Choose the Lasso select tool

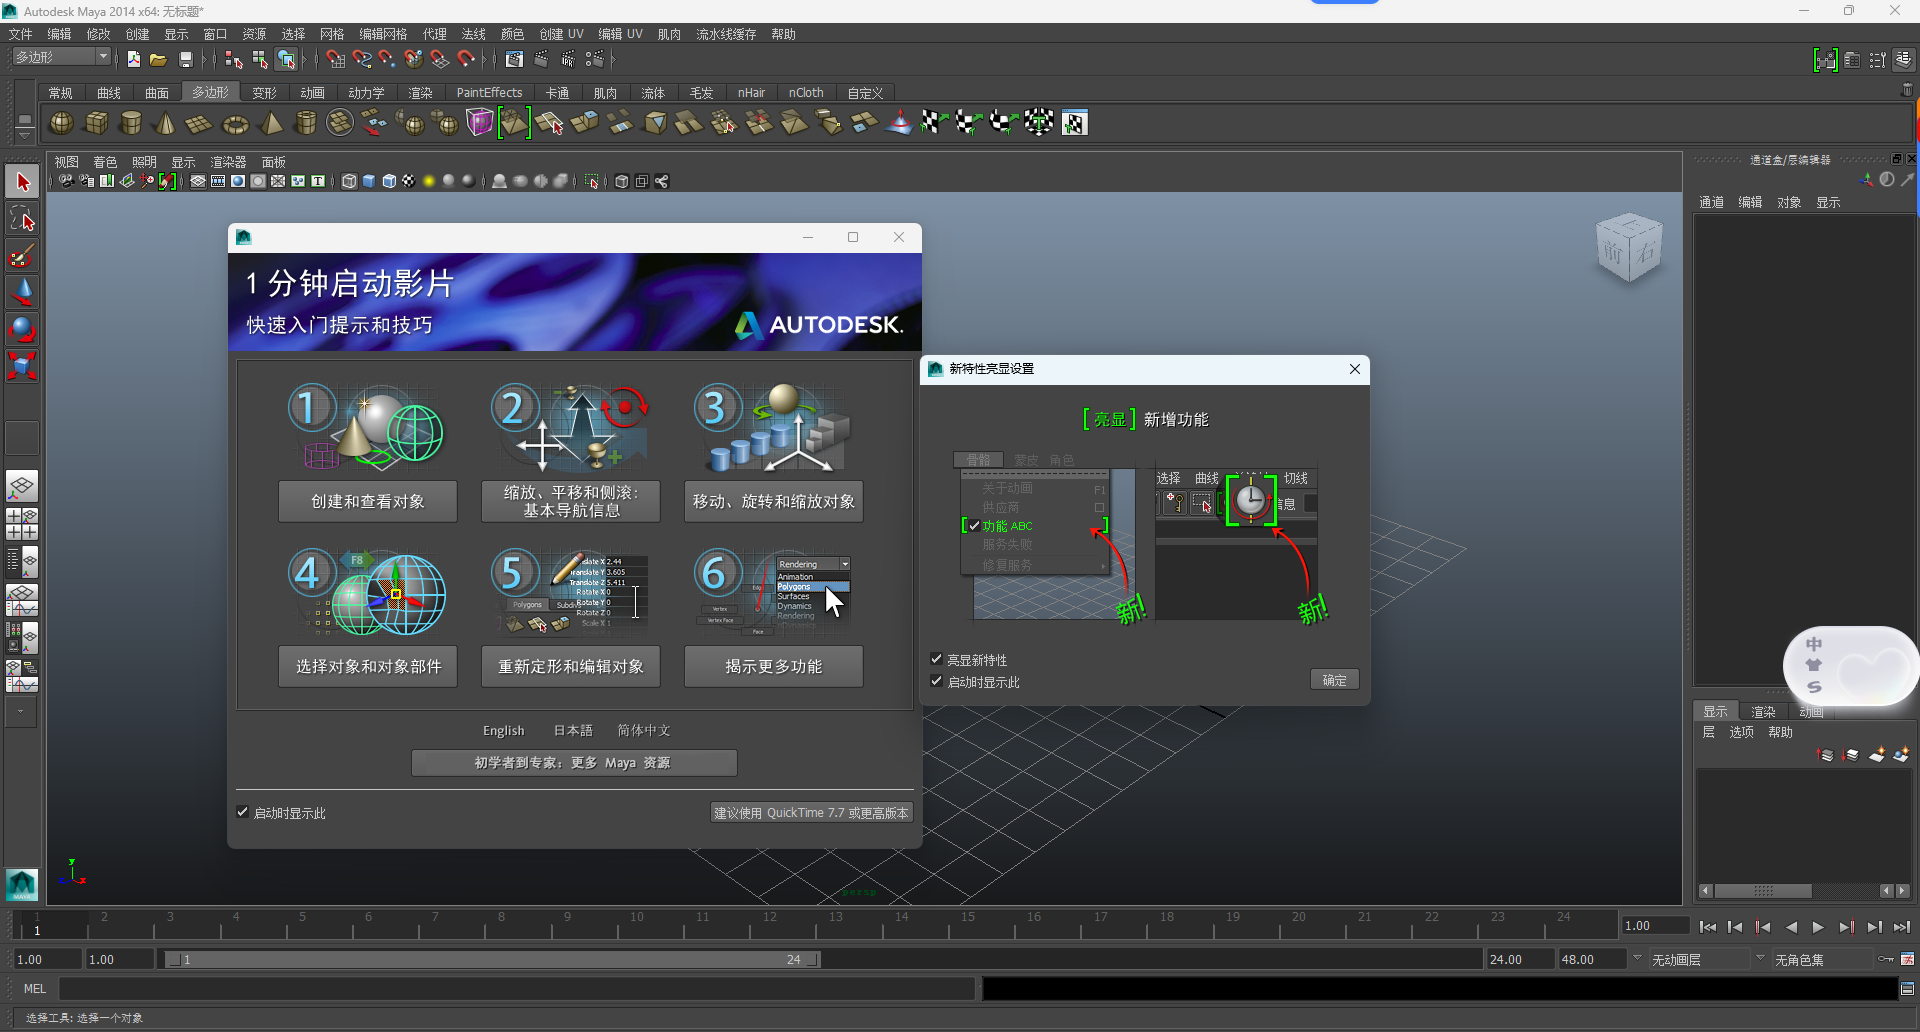click(x=22, y=219)
